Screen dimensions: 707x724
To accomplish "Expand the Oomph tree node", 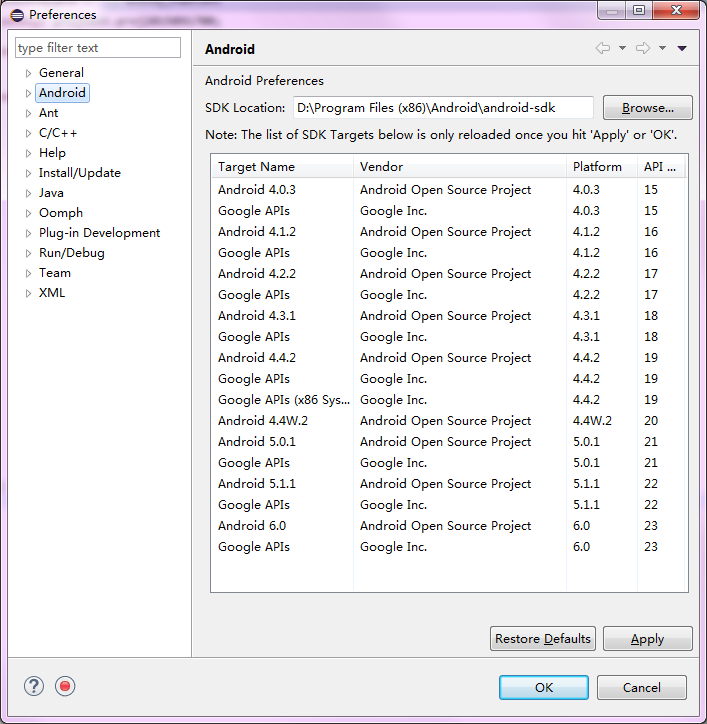I will point(28,213).
